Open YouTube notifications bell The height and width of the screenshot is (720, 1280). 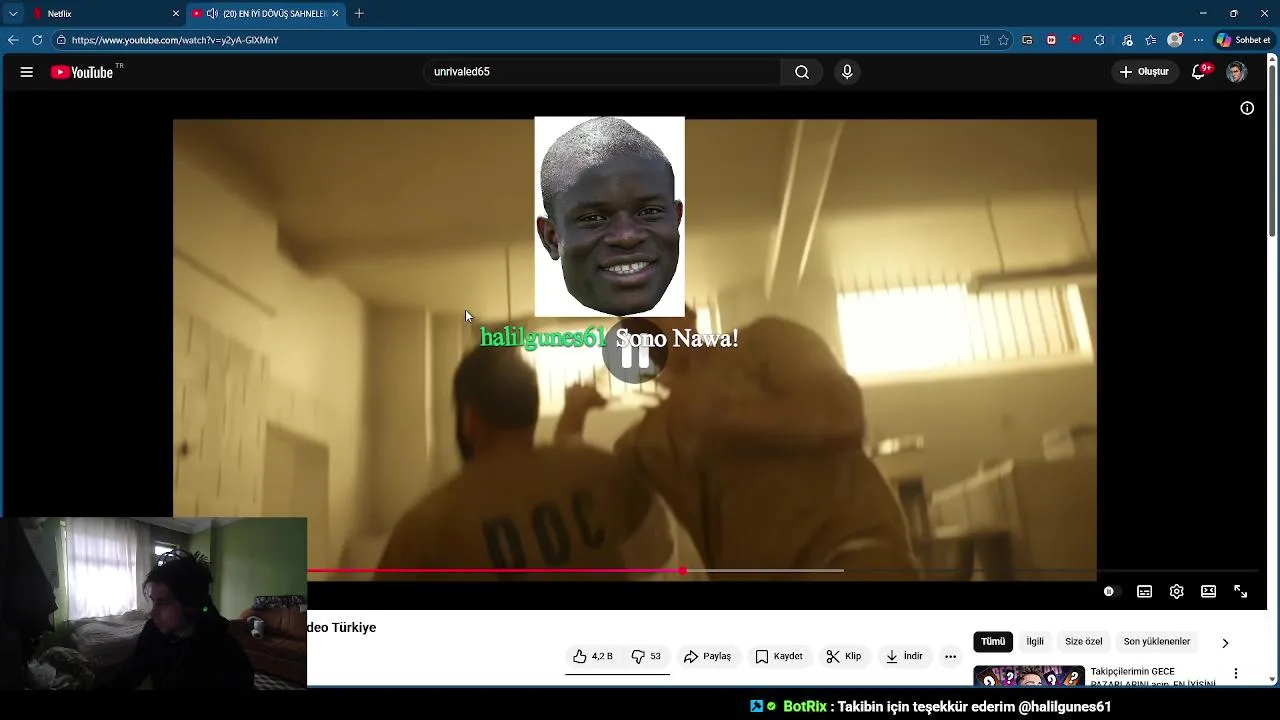[1199, 72]
